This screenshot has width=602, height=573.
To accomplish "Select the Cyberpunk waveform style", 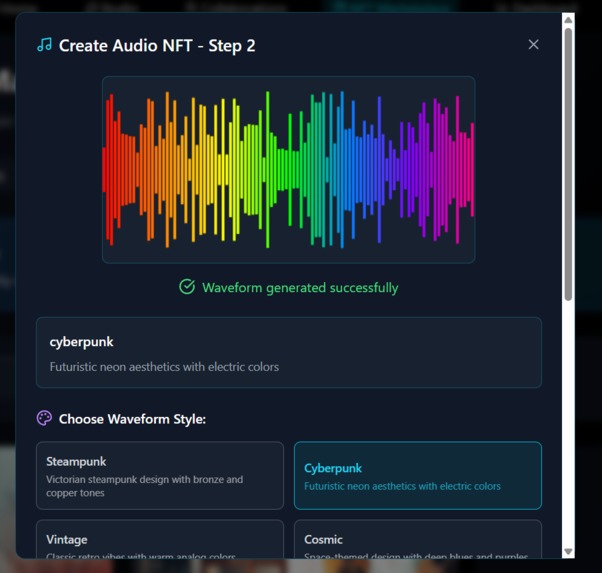I will [x=418, y=475].
